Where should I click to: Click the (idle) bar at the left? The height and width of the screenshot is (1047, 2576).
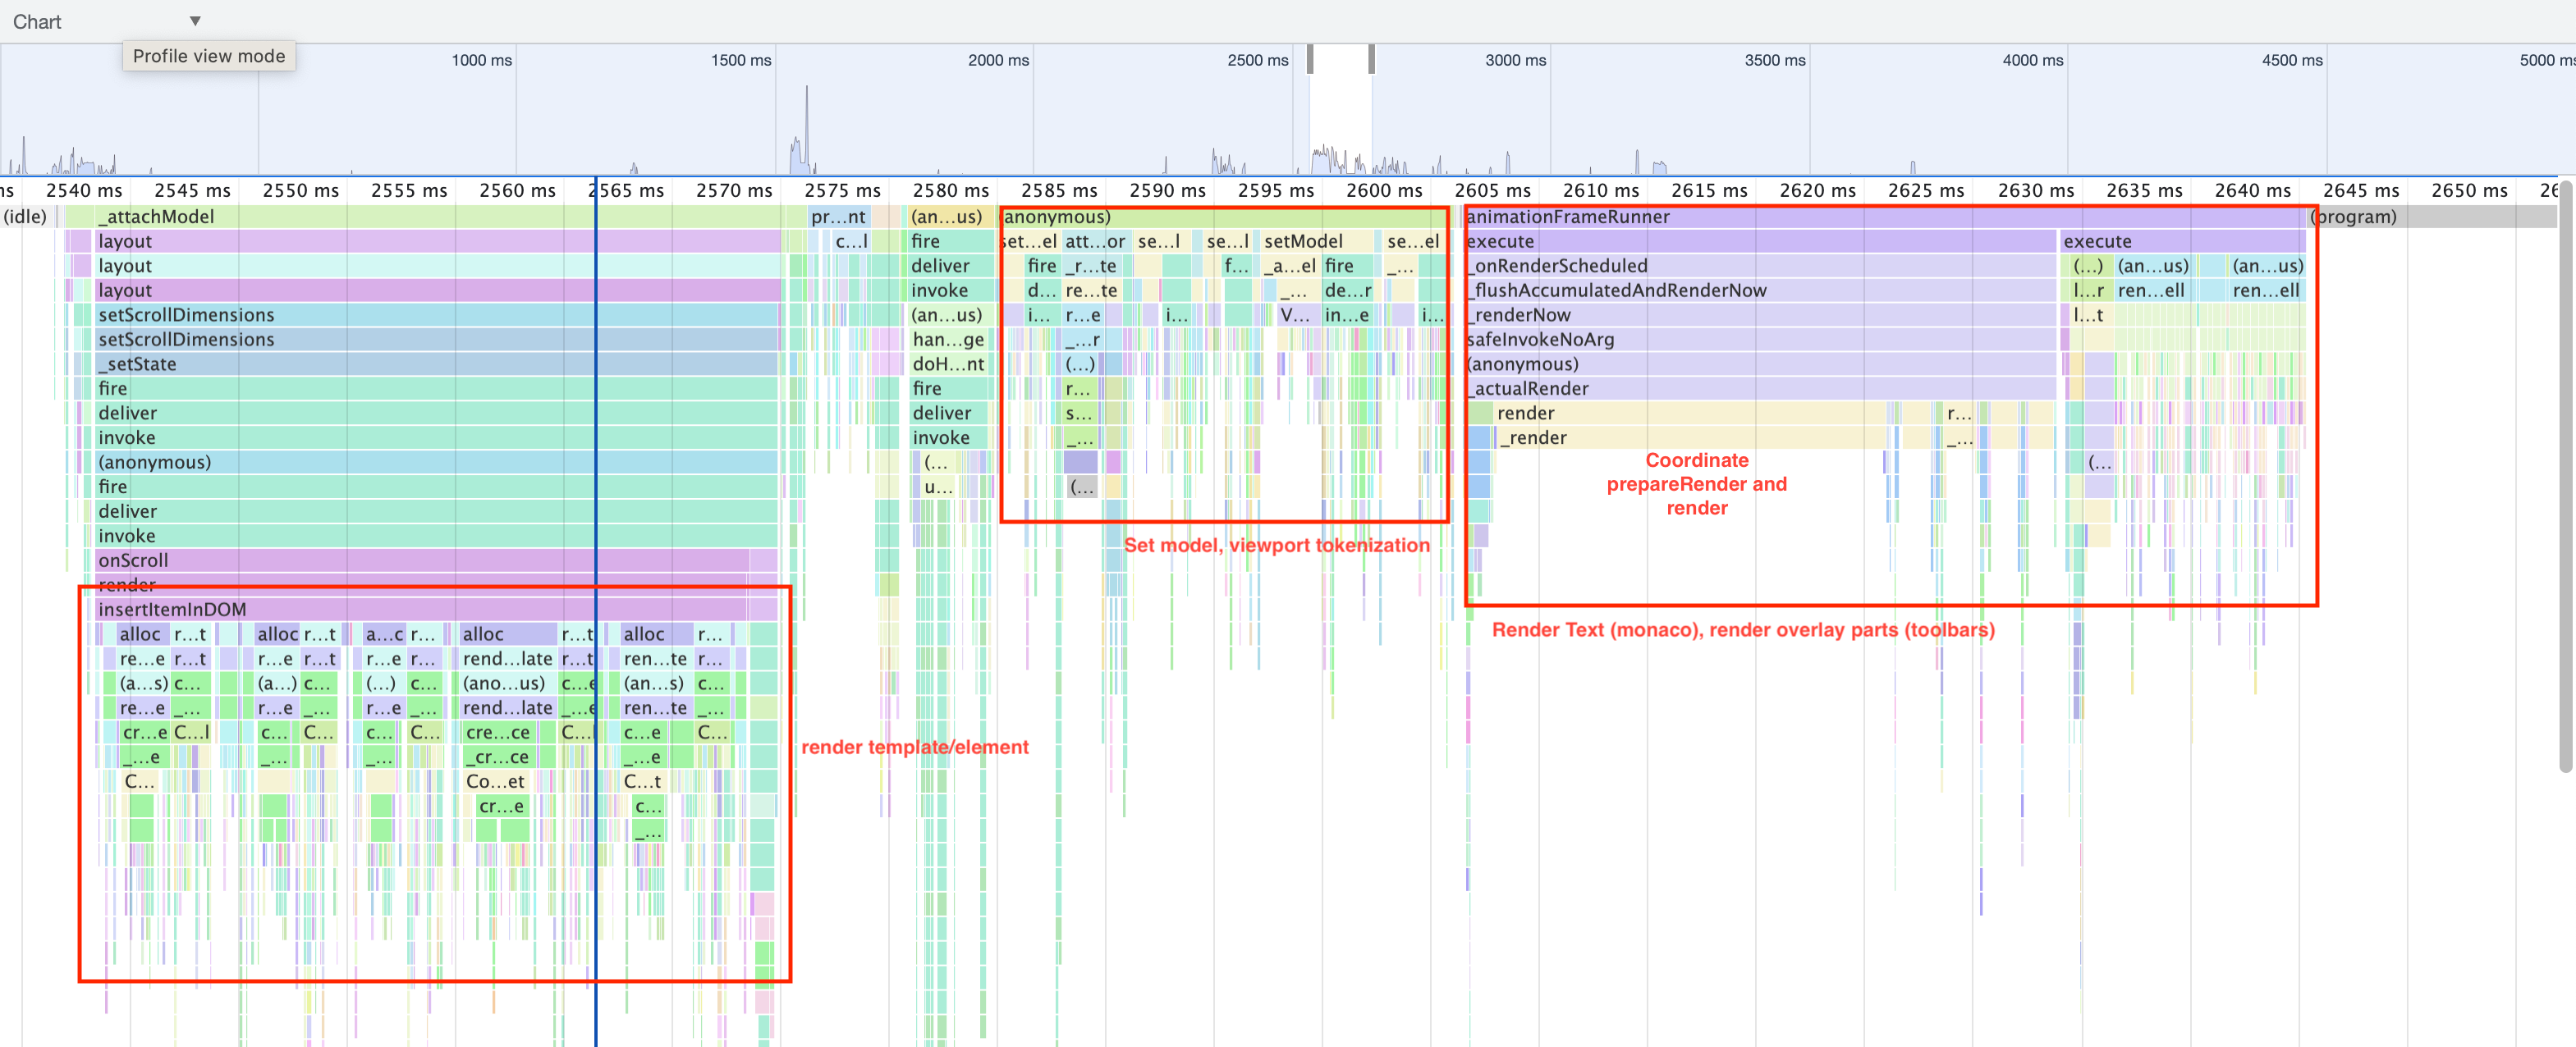[x=26, y=217]
